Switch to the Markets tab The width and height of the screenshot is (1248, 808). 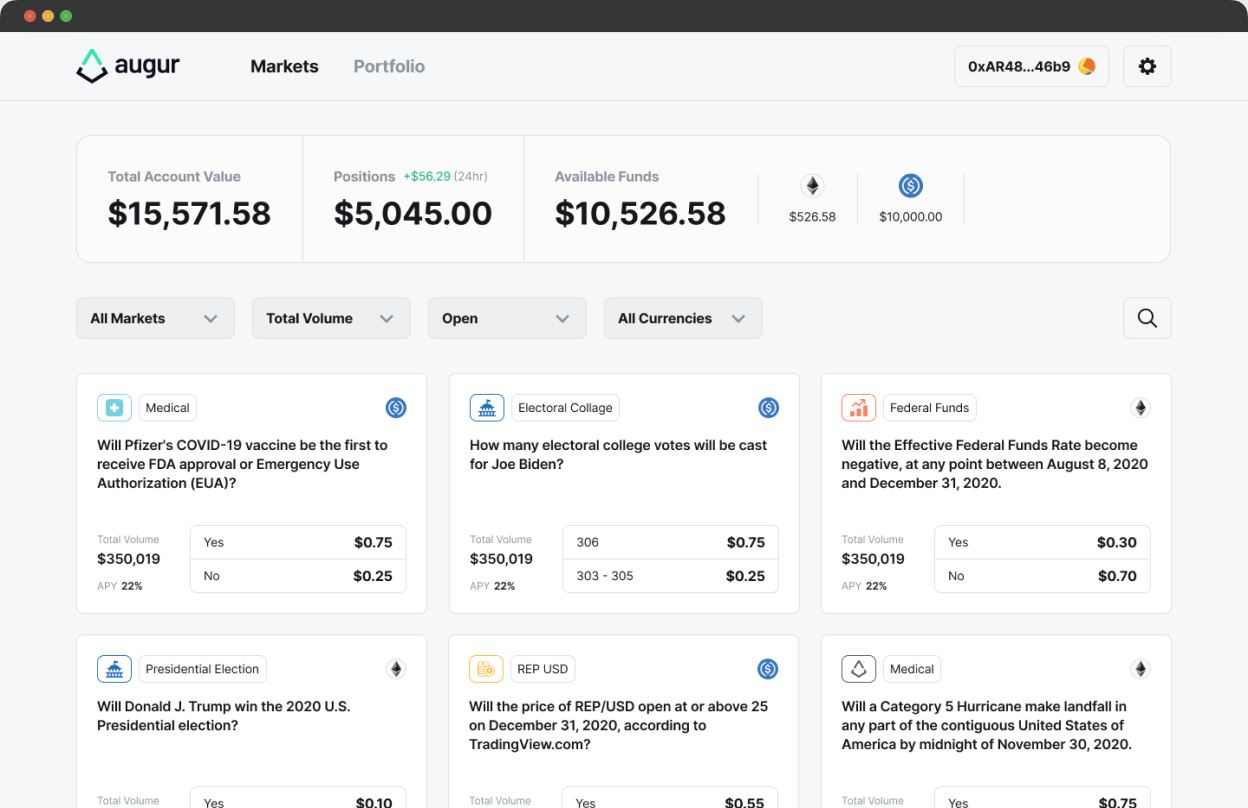[x=284, y=66]
